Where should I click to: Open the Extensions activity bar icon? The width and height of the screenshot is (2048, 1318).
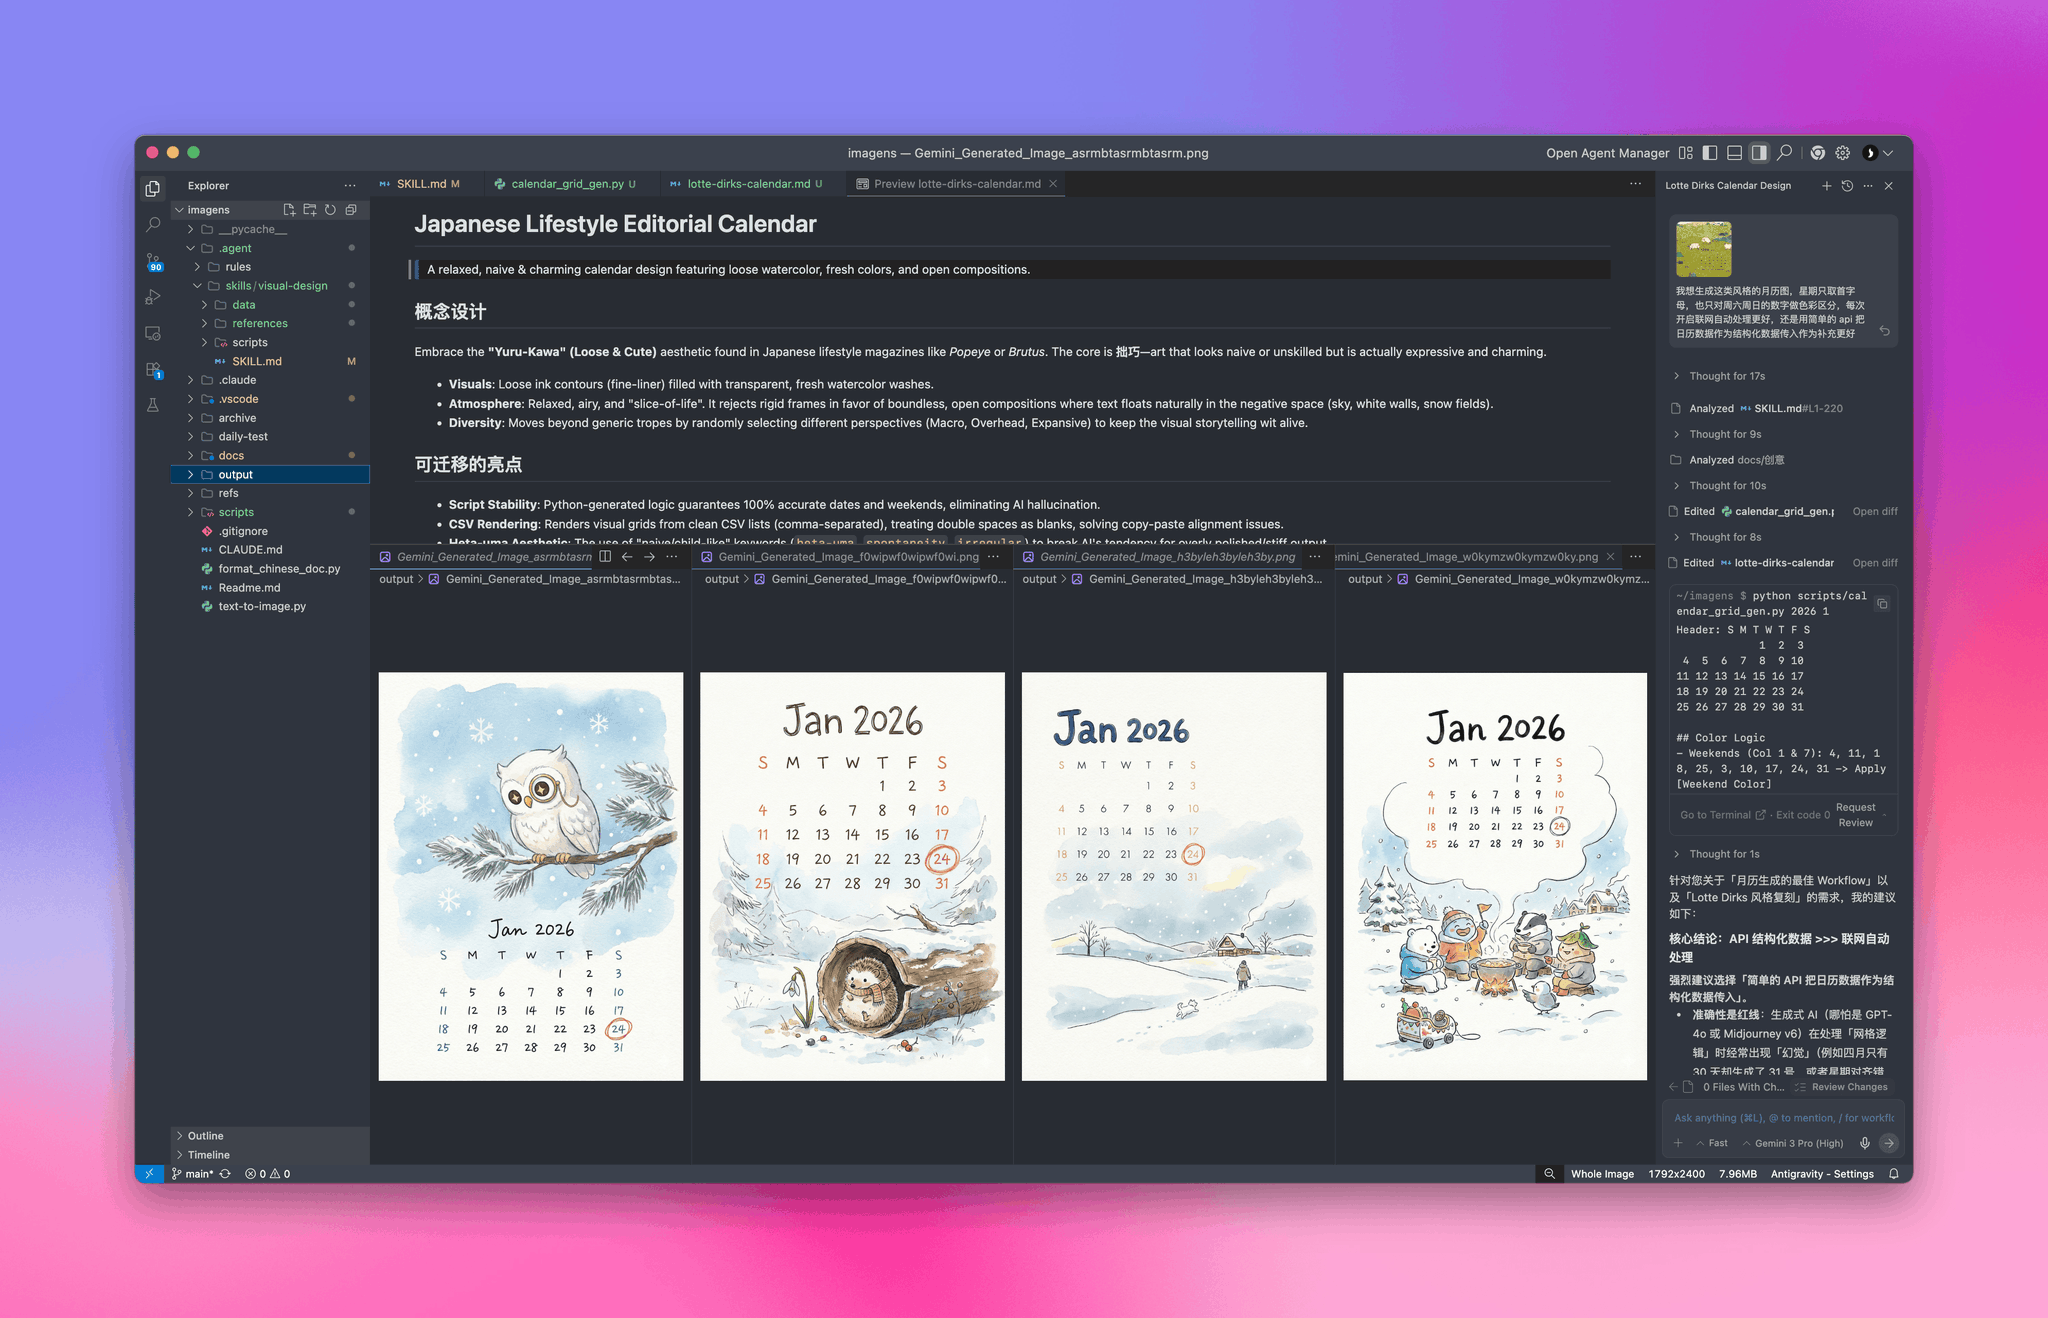point(153,369)
